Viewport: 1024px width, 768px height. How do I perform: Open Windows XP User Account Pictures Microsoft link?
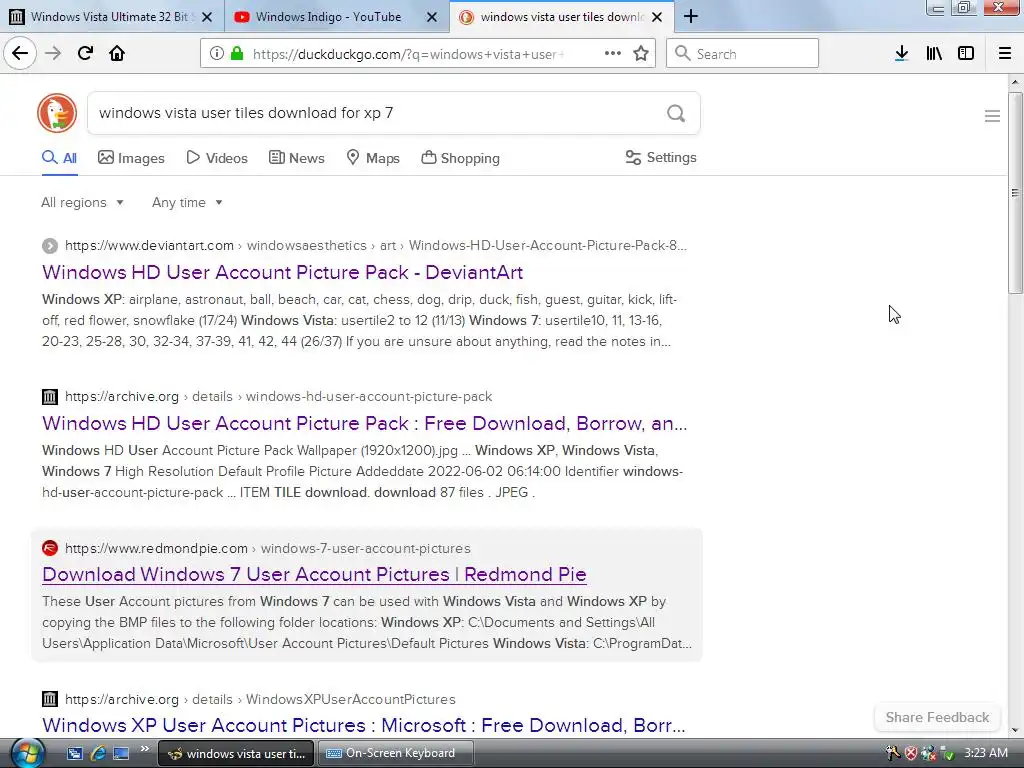coord(364,725)
